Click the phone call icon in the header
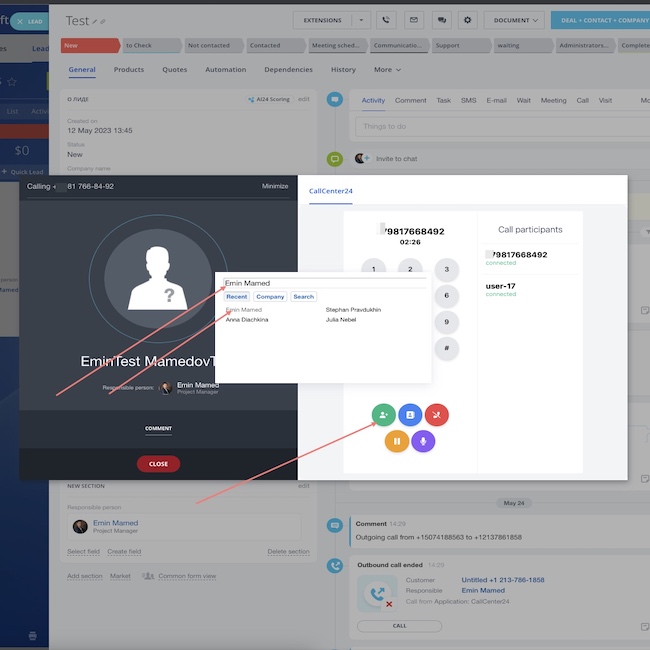 (x=387, y=20)
